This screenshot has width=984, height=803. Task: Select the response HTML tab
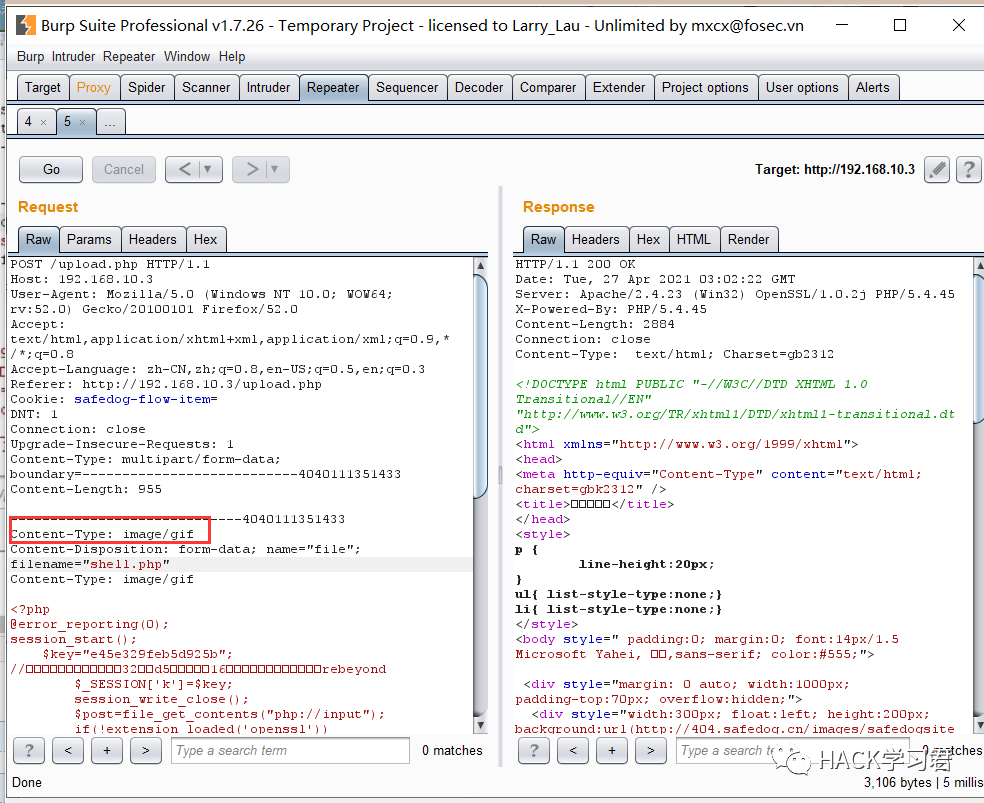[693, 239]
